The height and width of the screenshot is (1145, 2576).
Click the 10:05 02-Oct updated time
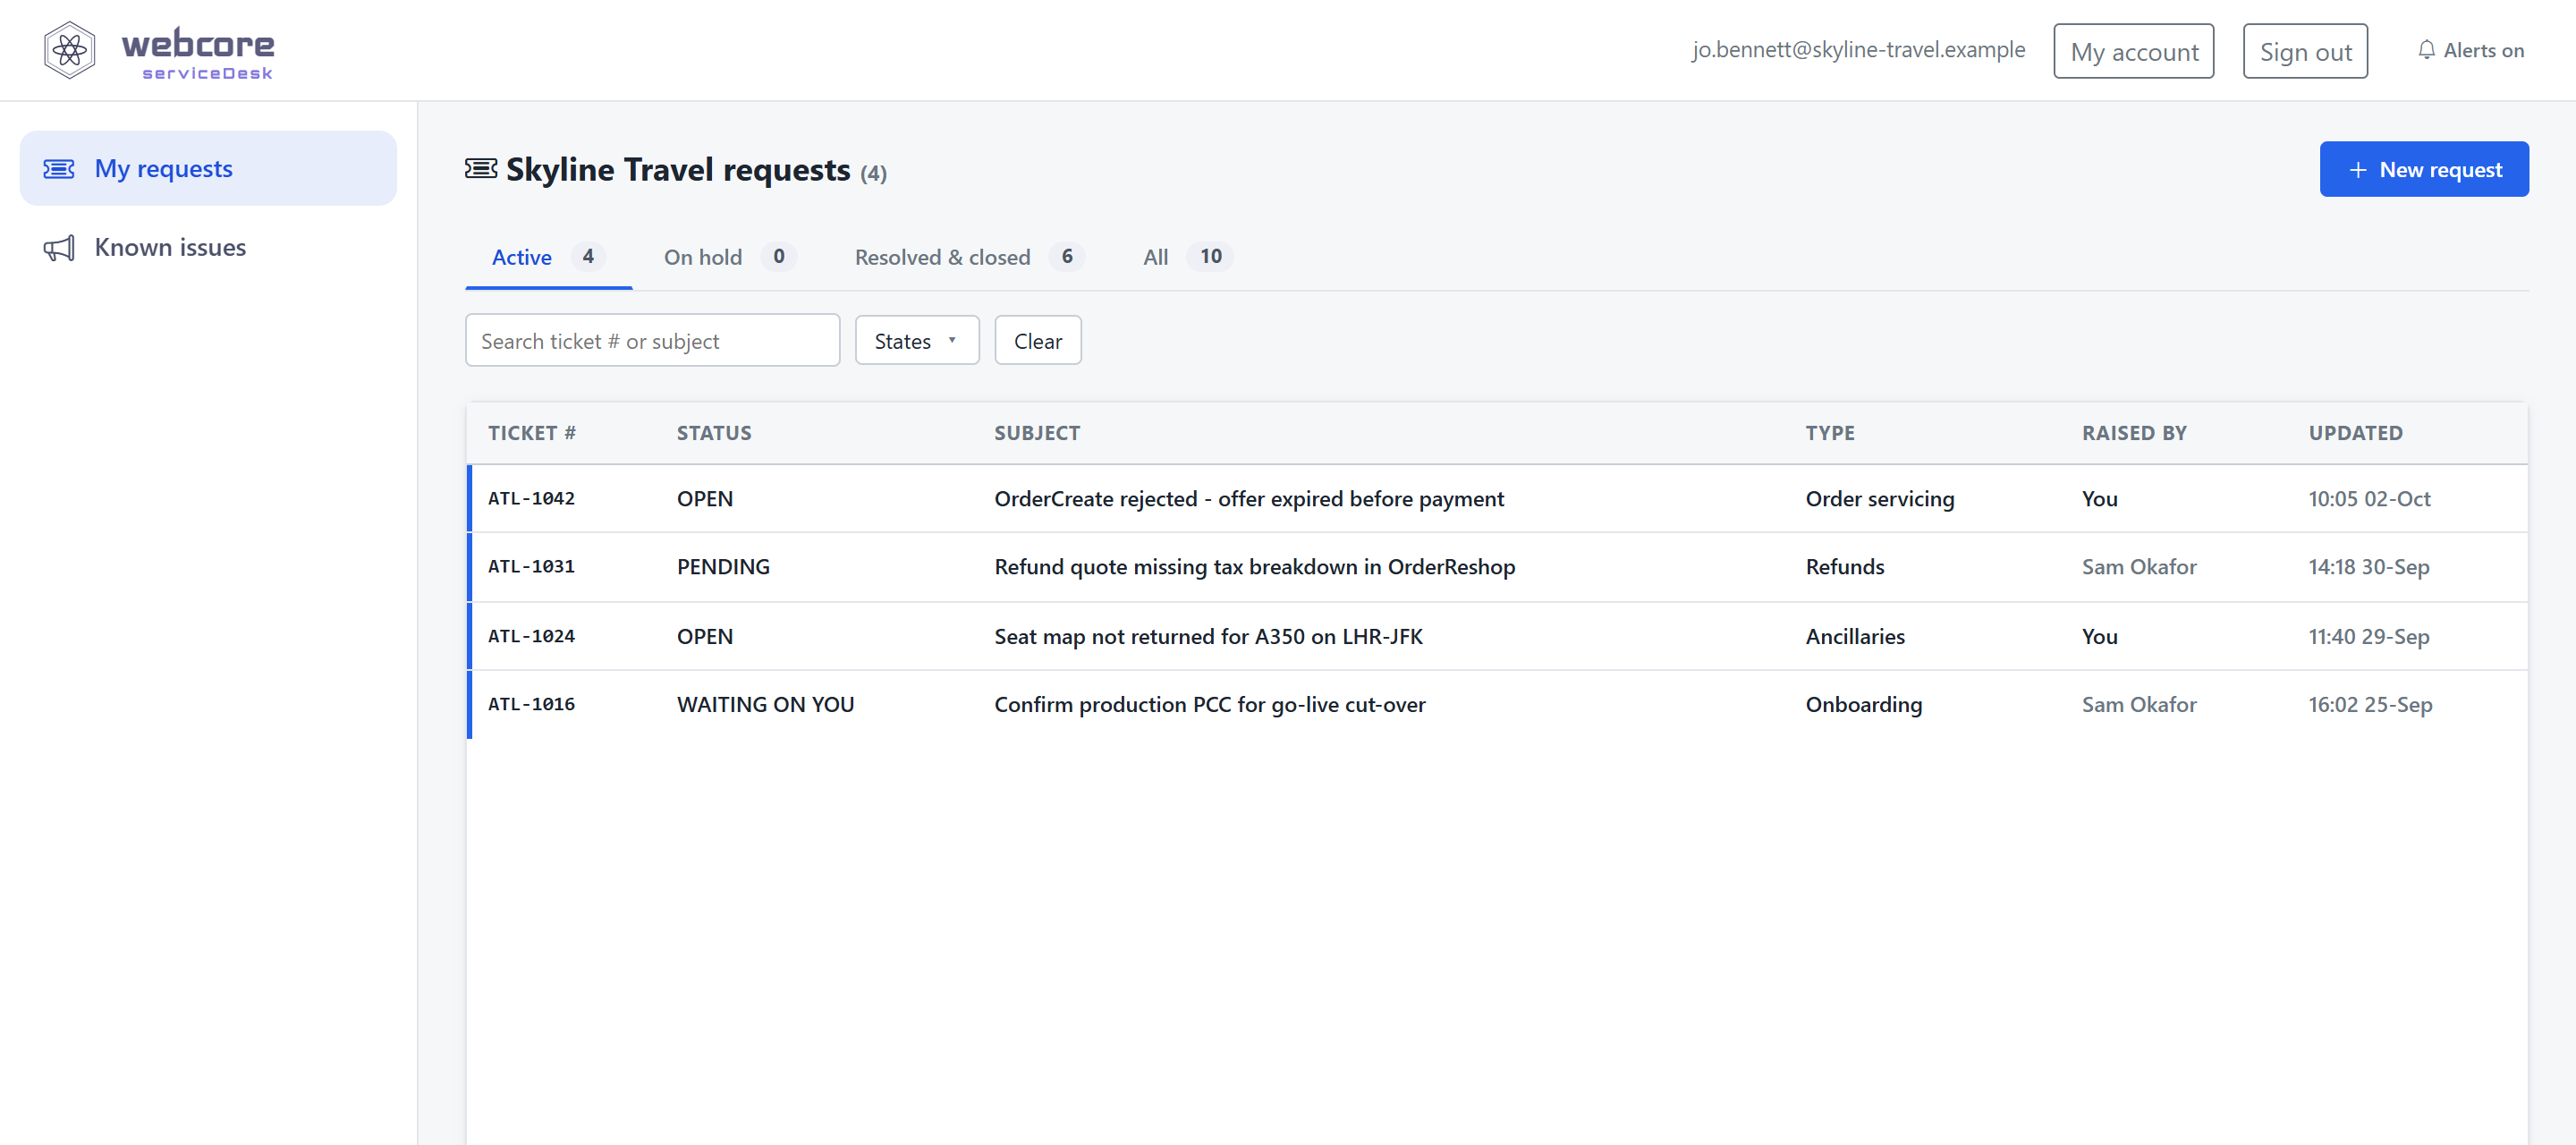(x=2369, y=499)
